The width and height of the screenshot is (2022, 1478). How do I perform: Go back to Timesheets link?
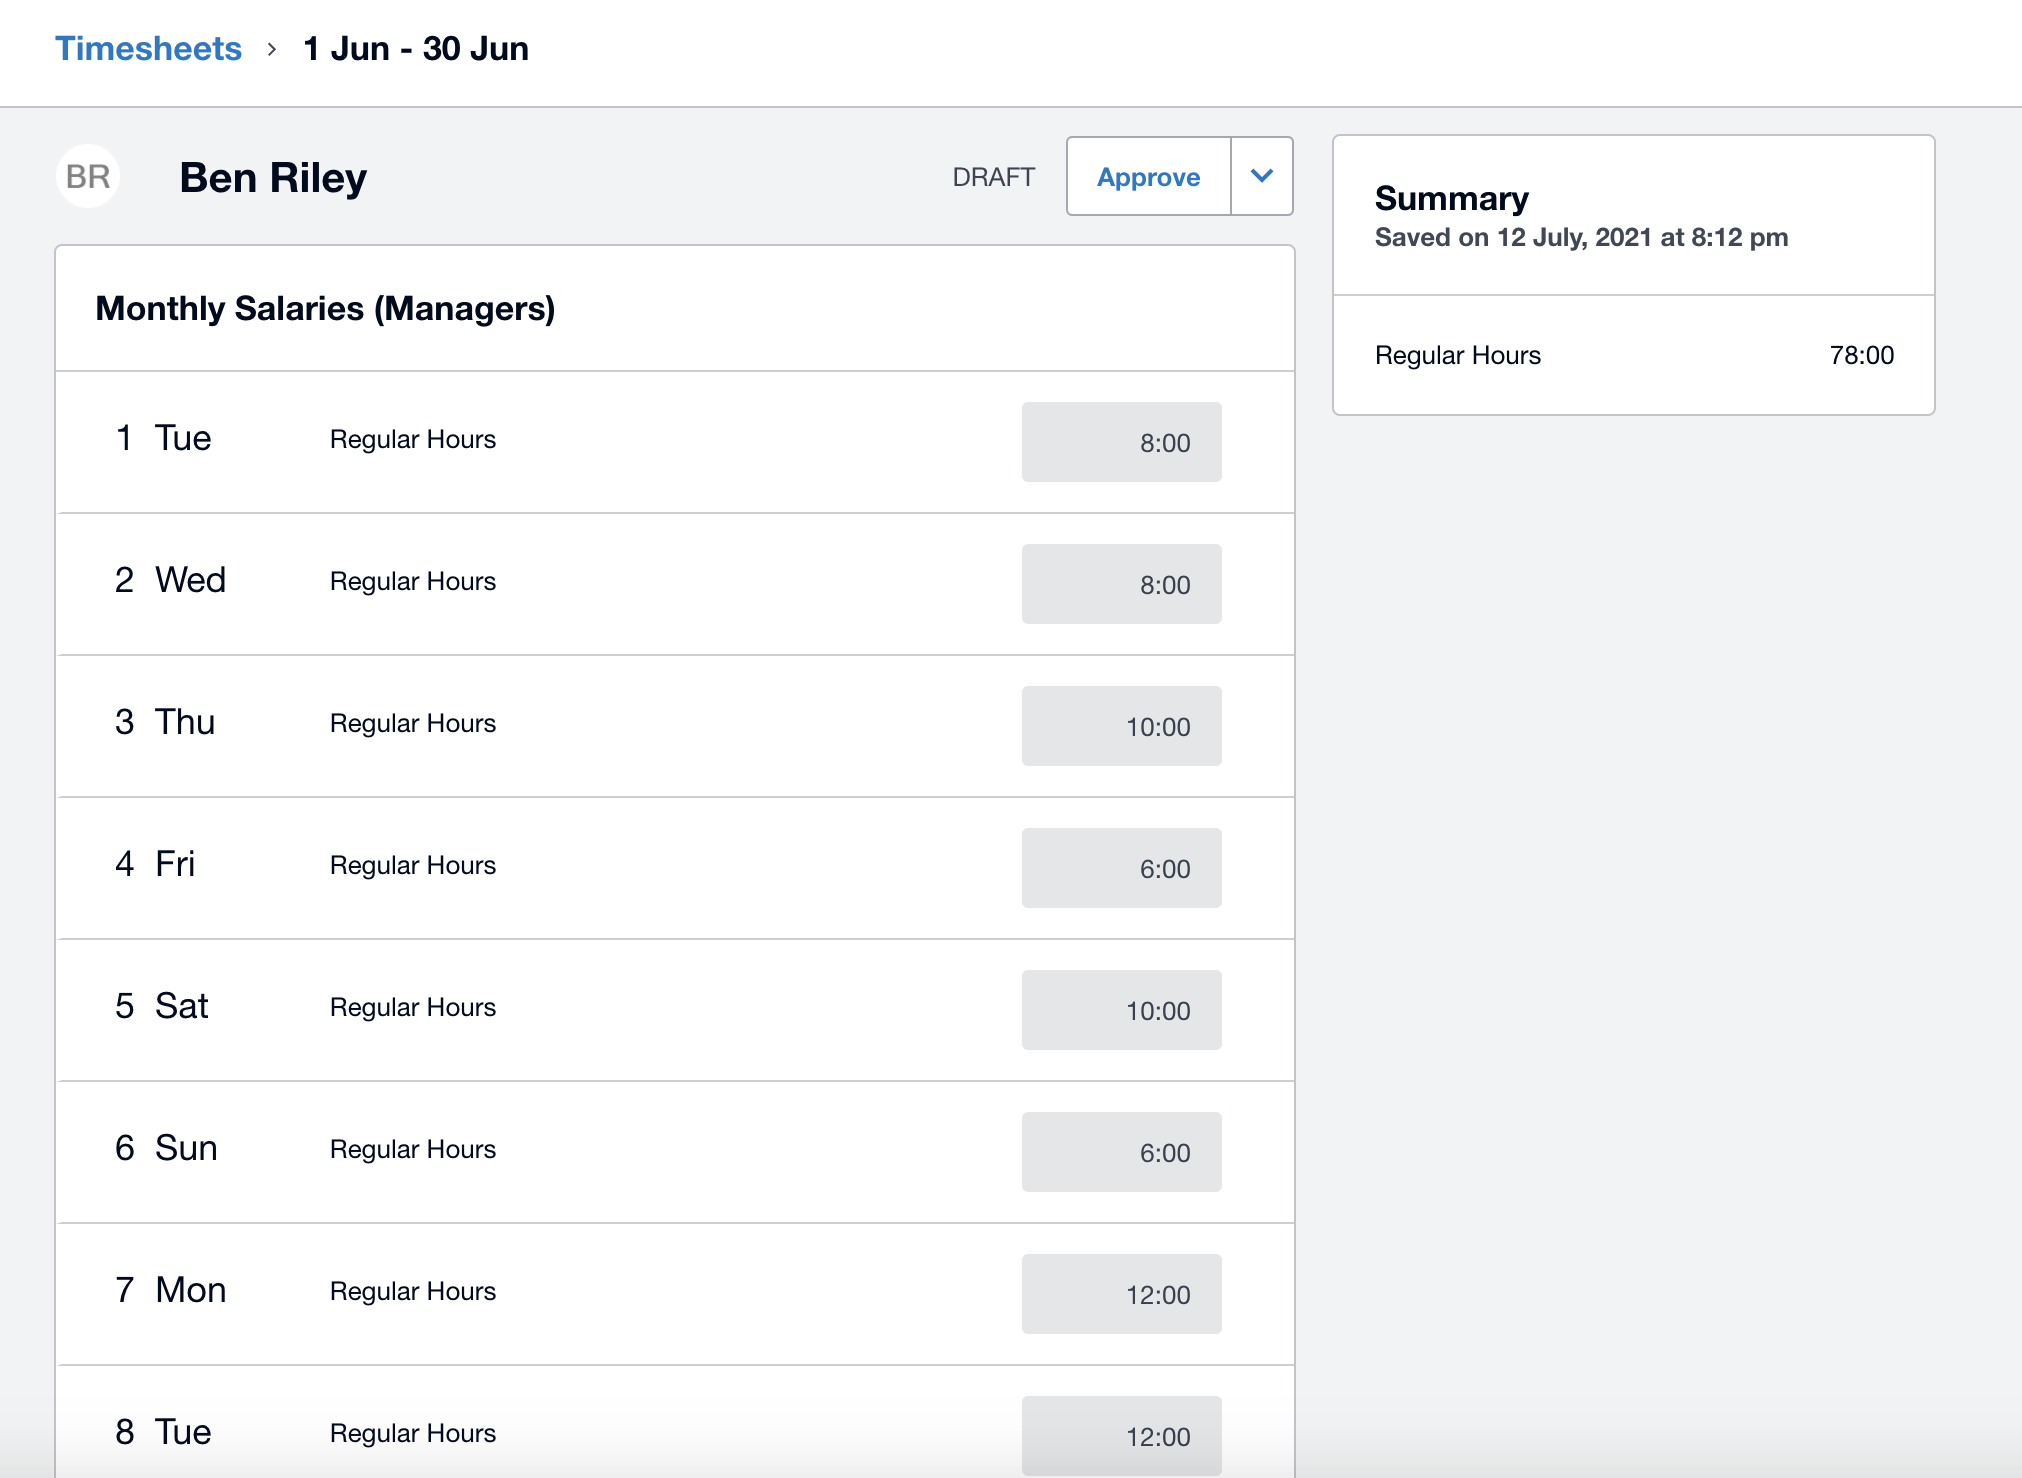pos(148,48)
